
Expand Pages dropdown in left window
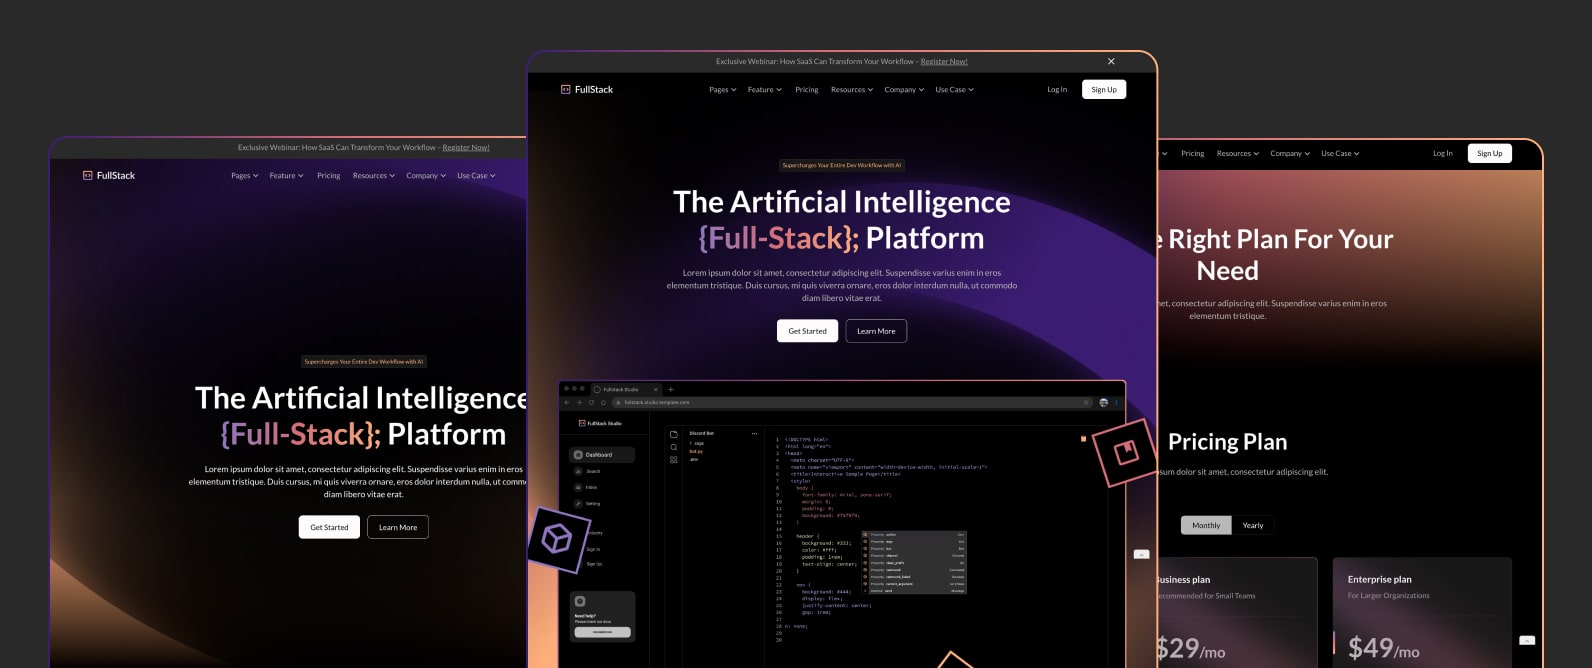click(244, 176)
